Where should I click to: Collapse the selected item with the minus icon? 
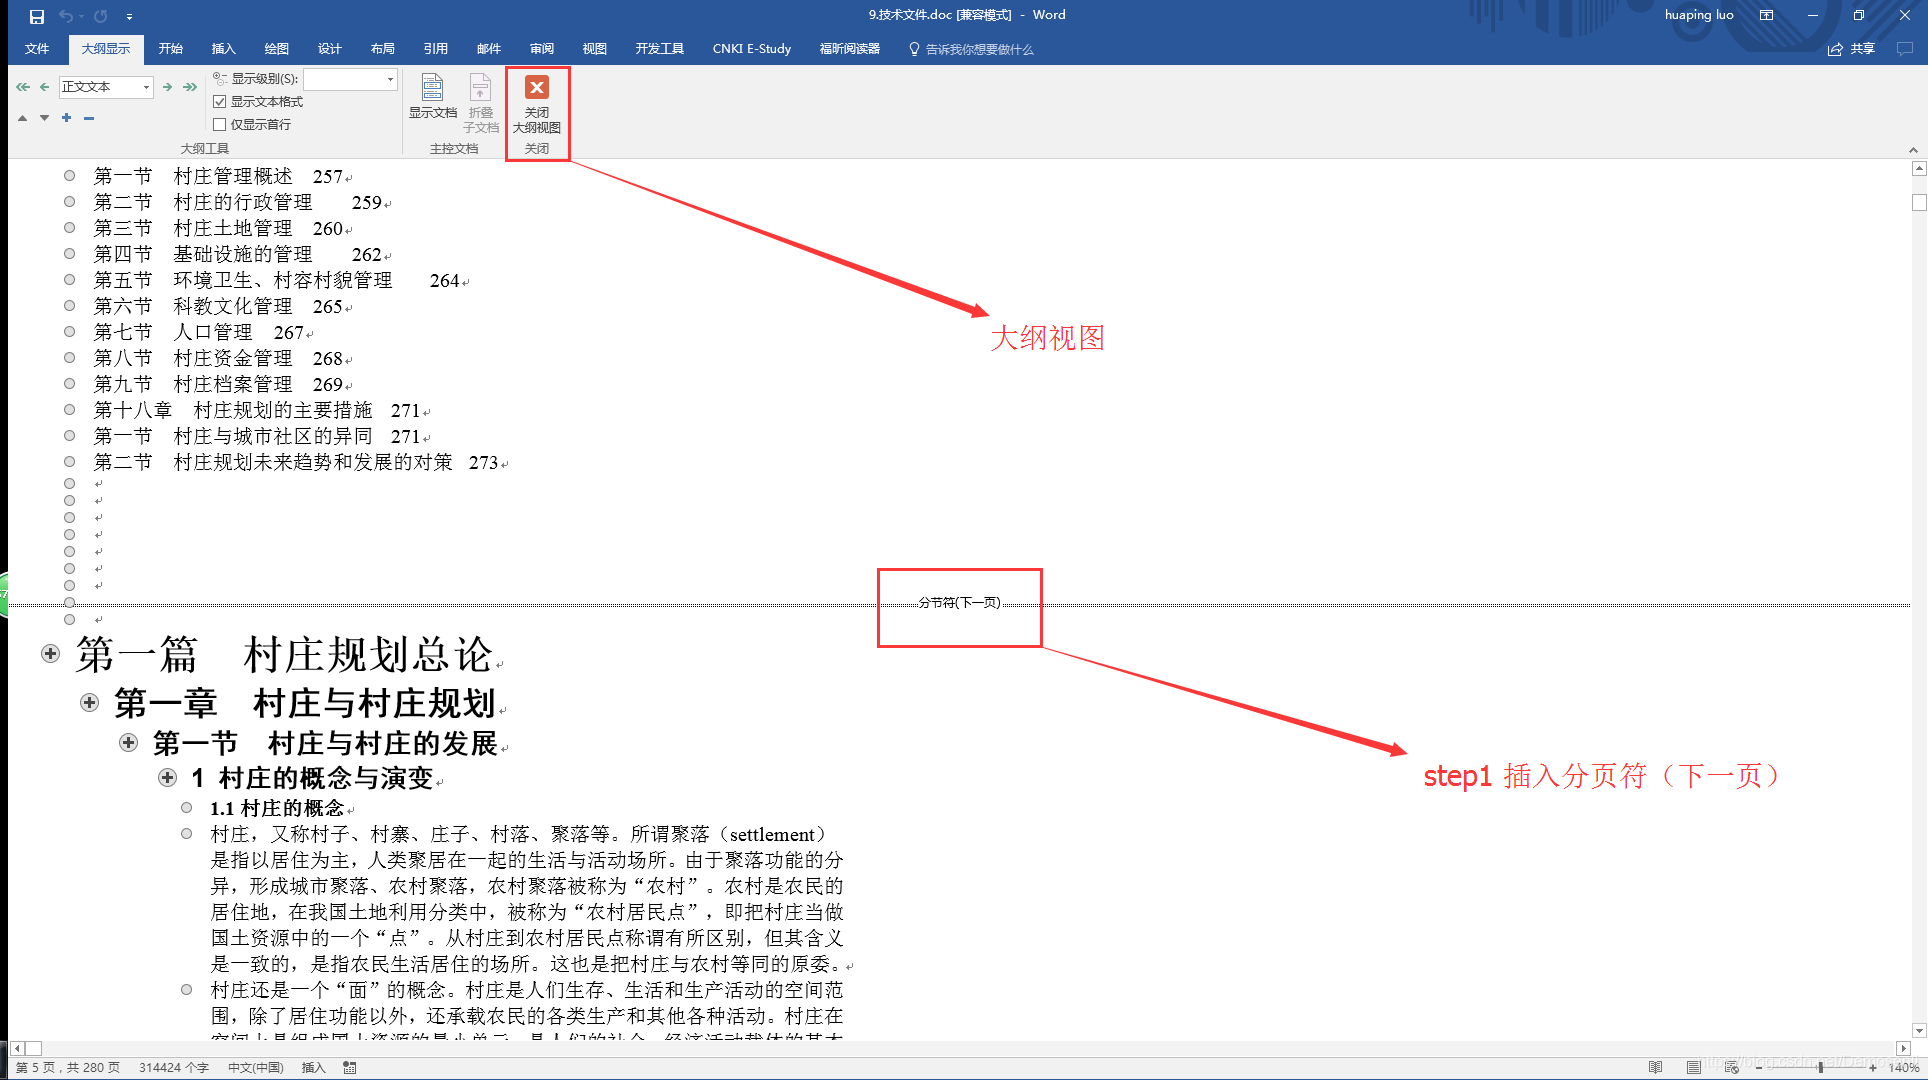(89, 118)
